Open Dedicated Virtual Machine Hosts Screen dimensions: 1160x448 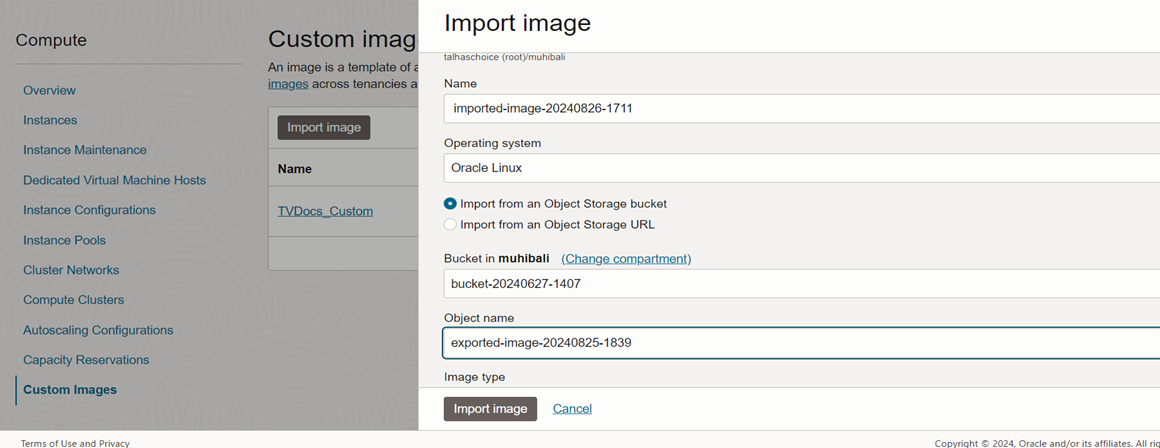[x=114, y=180]
